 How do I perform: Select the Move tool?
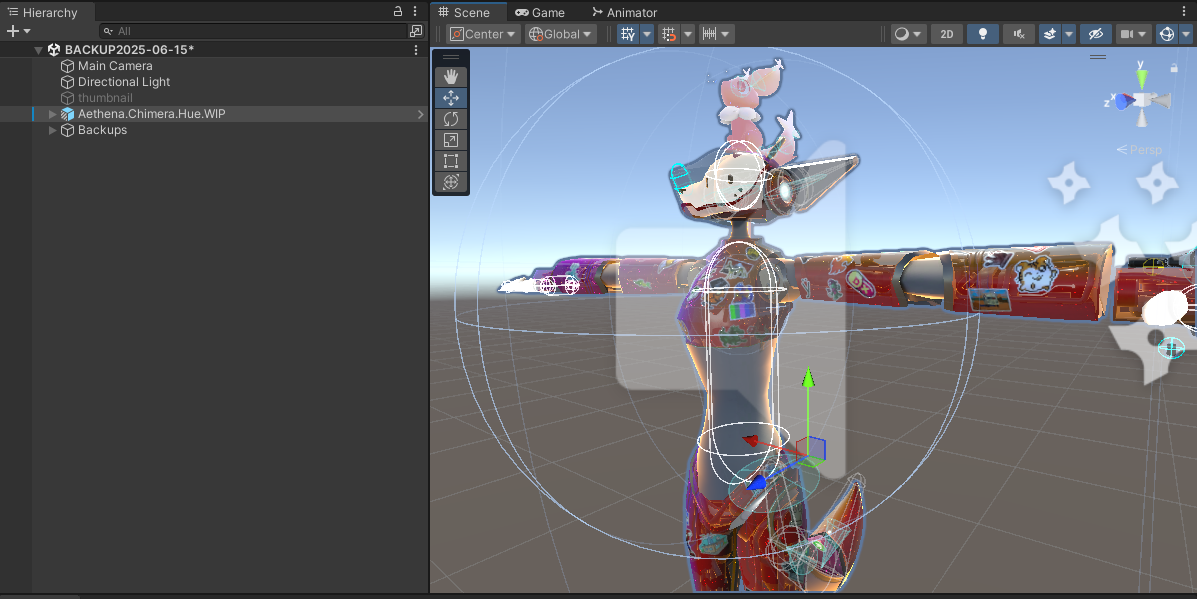point(450,97)
